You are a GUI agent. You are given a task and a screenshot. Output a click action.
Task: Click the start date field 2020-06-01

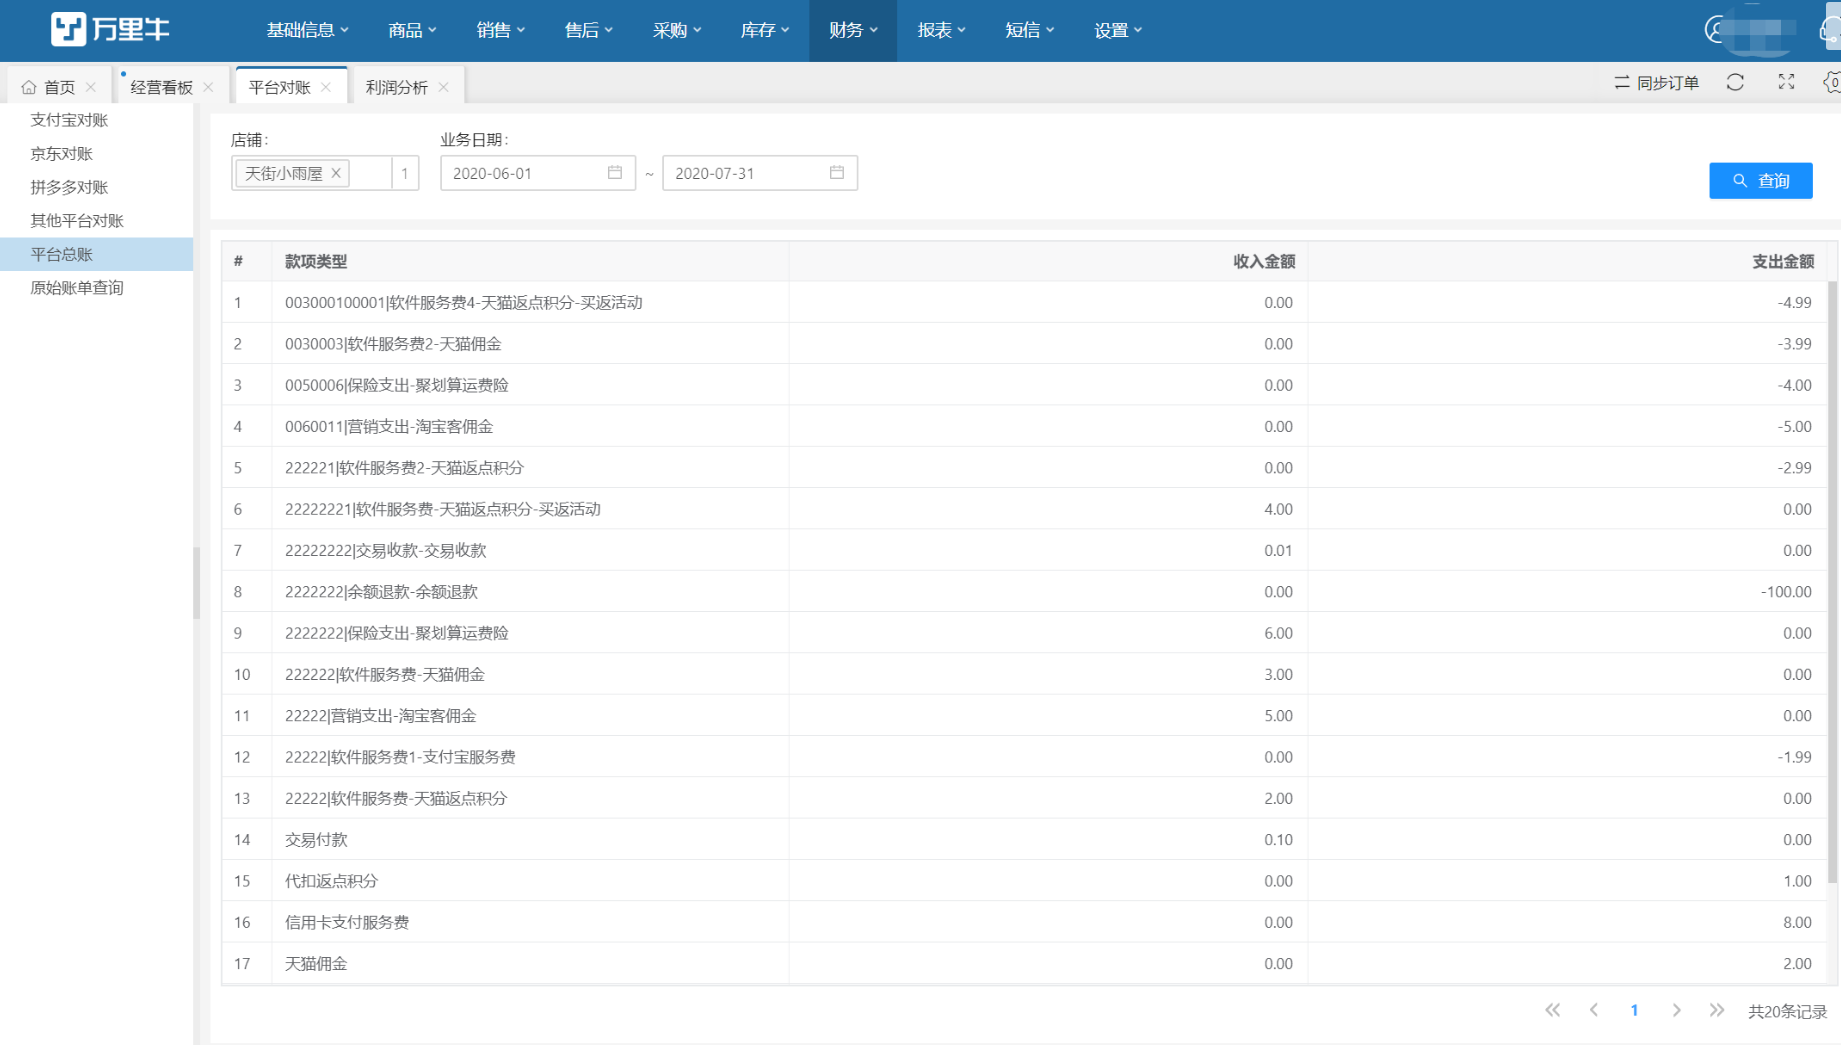[537, 173]
